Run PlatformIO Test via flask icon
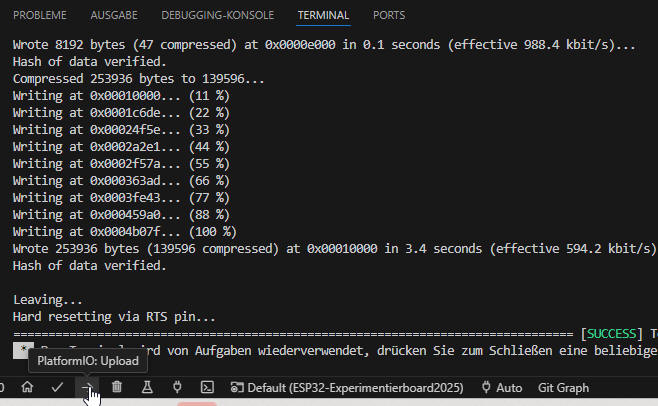 coord(147,387)
